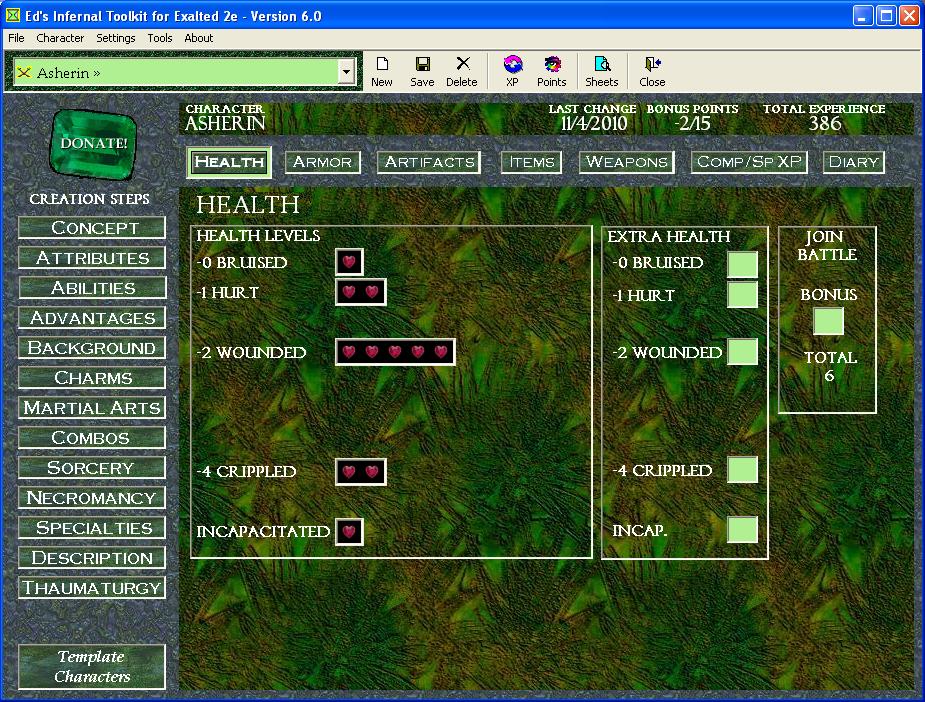Click the hearts box in -1 Hurt row

click(360, 292)
